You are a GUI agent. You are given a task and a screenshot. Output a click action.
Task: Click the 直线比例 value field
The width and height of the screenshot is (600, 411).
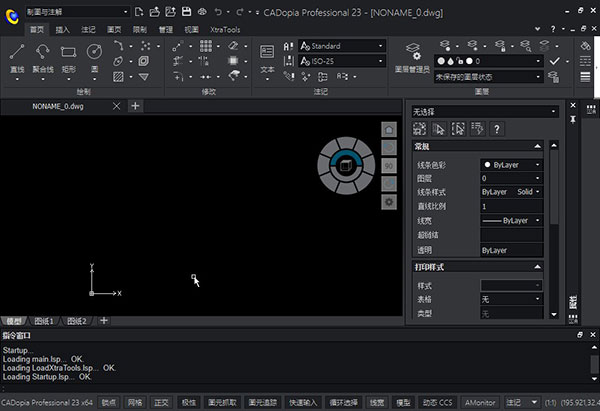pos(511,205)
